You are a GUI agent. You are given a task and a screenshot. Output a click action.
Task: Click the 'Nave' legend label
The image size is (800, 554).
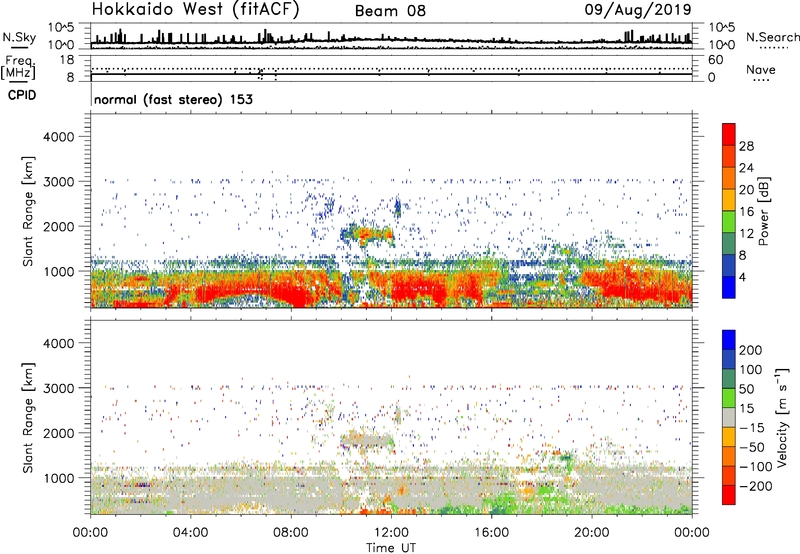pos(760,69)
